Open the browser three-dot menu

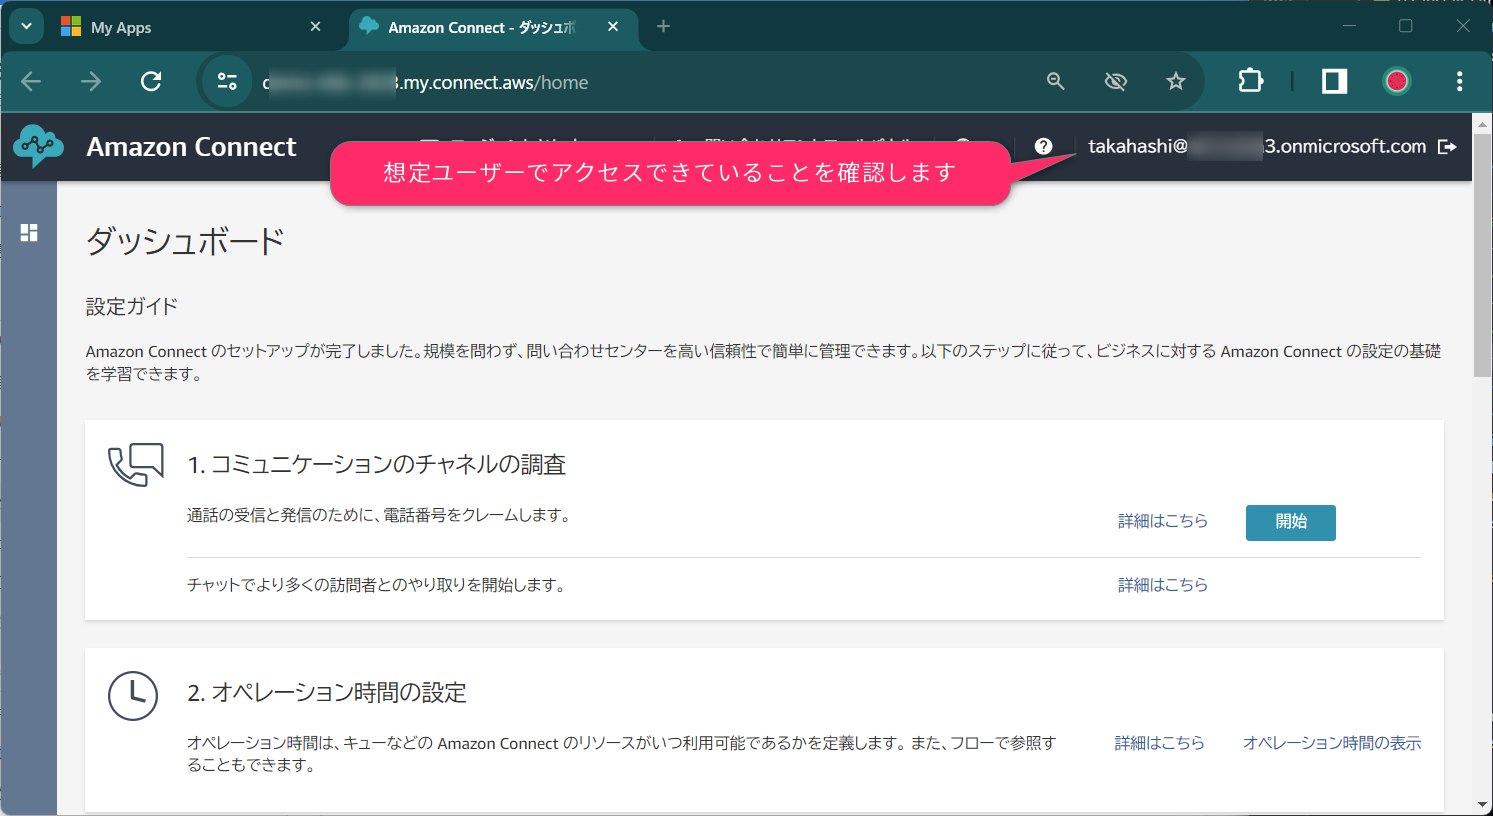click(x=1460, y=82)
